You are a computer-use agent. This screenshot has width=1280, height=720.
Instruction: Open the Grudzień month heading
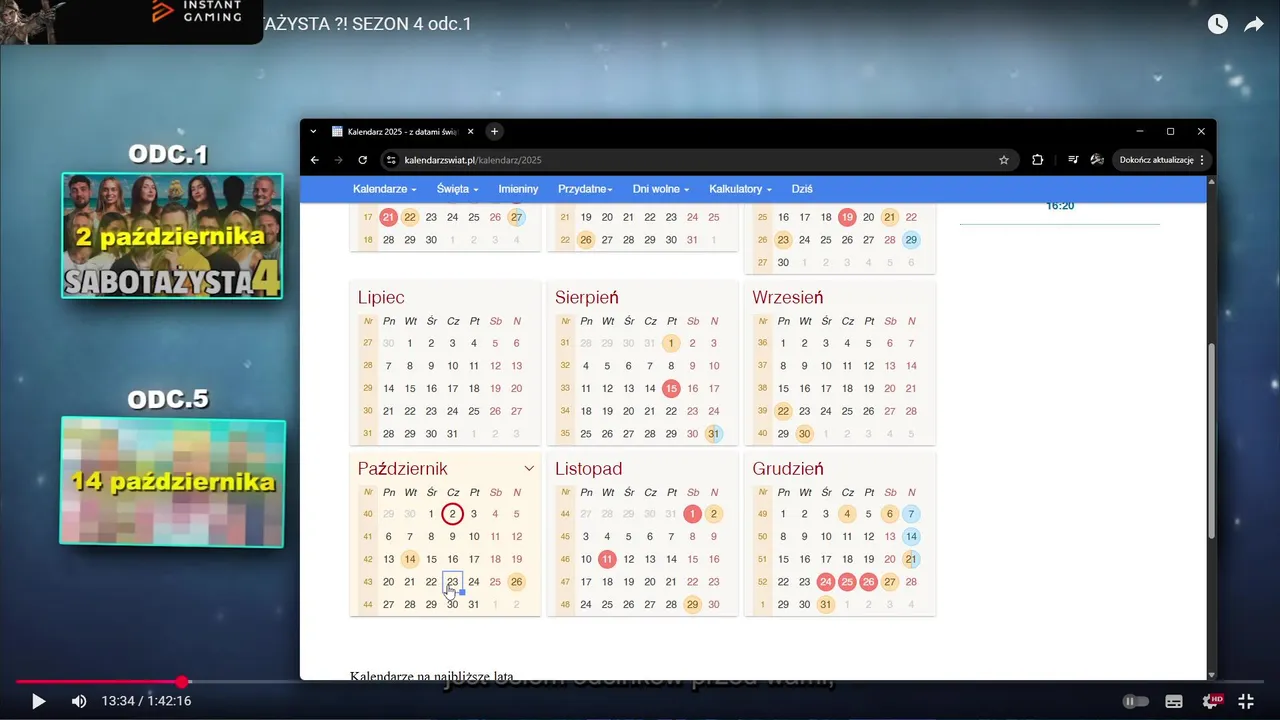pyautogui.click(x=788, y=469)
